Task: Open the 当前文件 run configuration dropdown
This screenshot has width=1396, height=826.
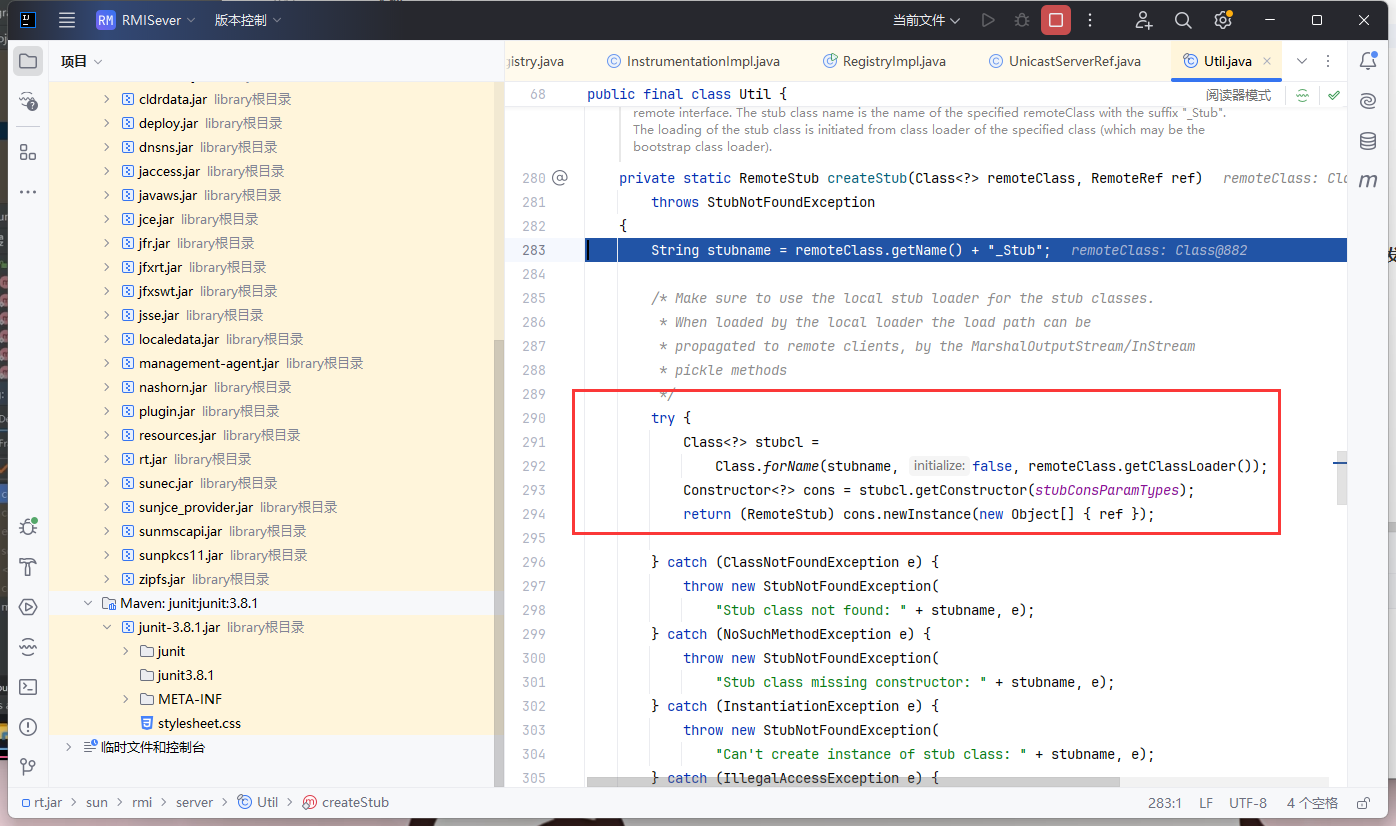Action: 926,20
